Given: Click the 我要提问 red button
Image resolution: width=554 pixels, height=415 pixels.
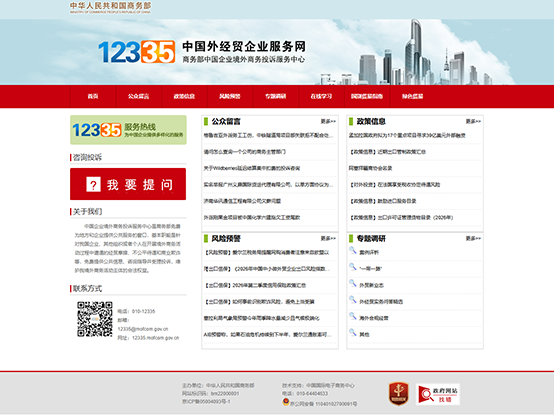Looking at the screenshot, I should [128, 184].
